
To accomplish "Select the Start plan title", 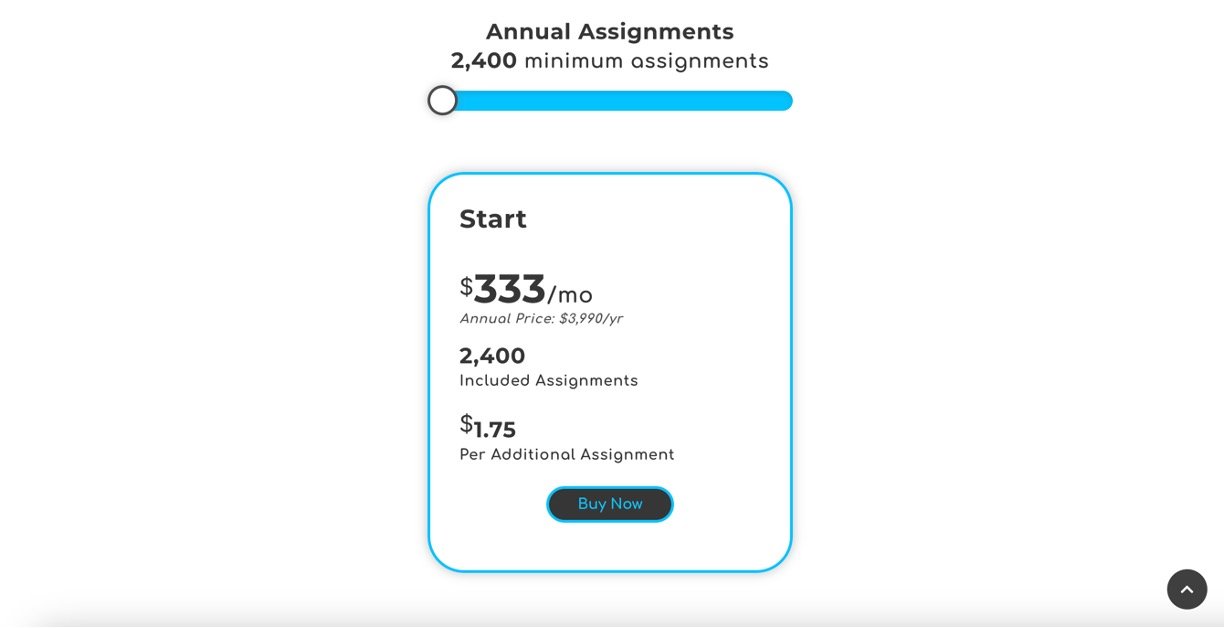I will tap(493, 219).
